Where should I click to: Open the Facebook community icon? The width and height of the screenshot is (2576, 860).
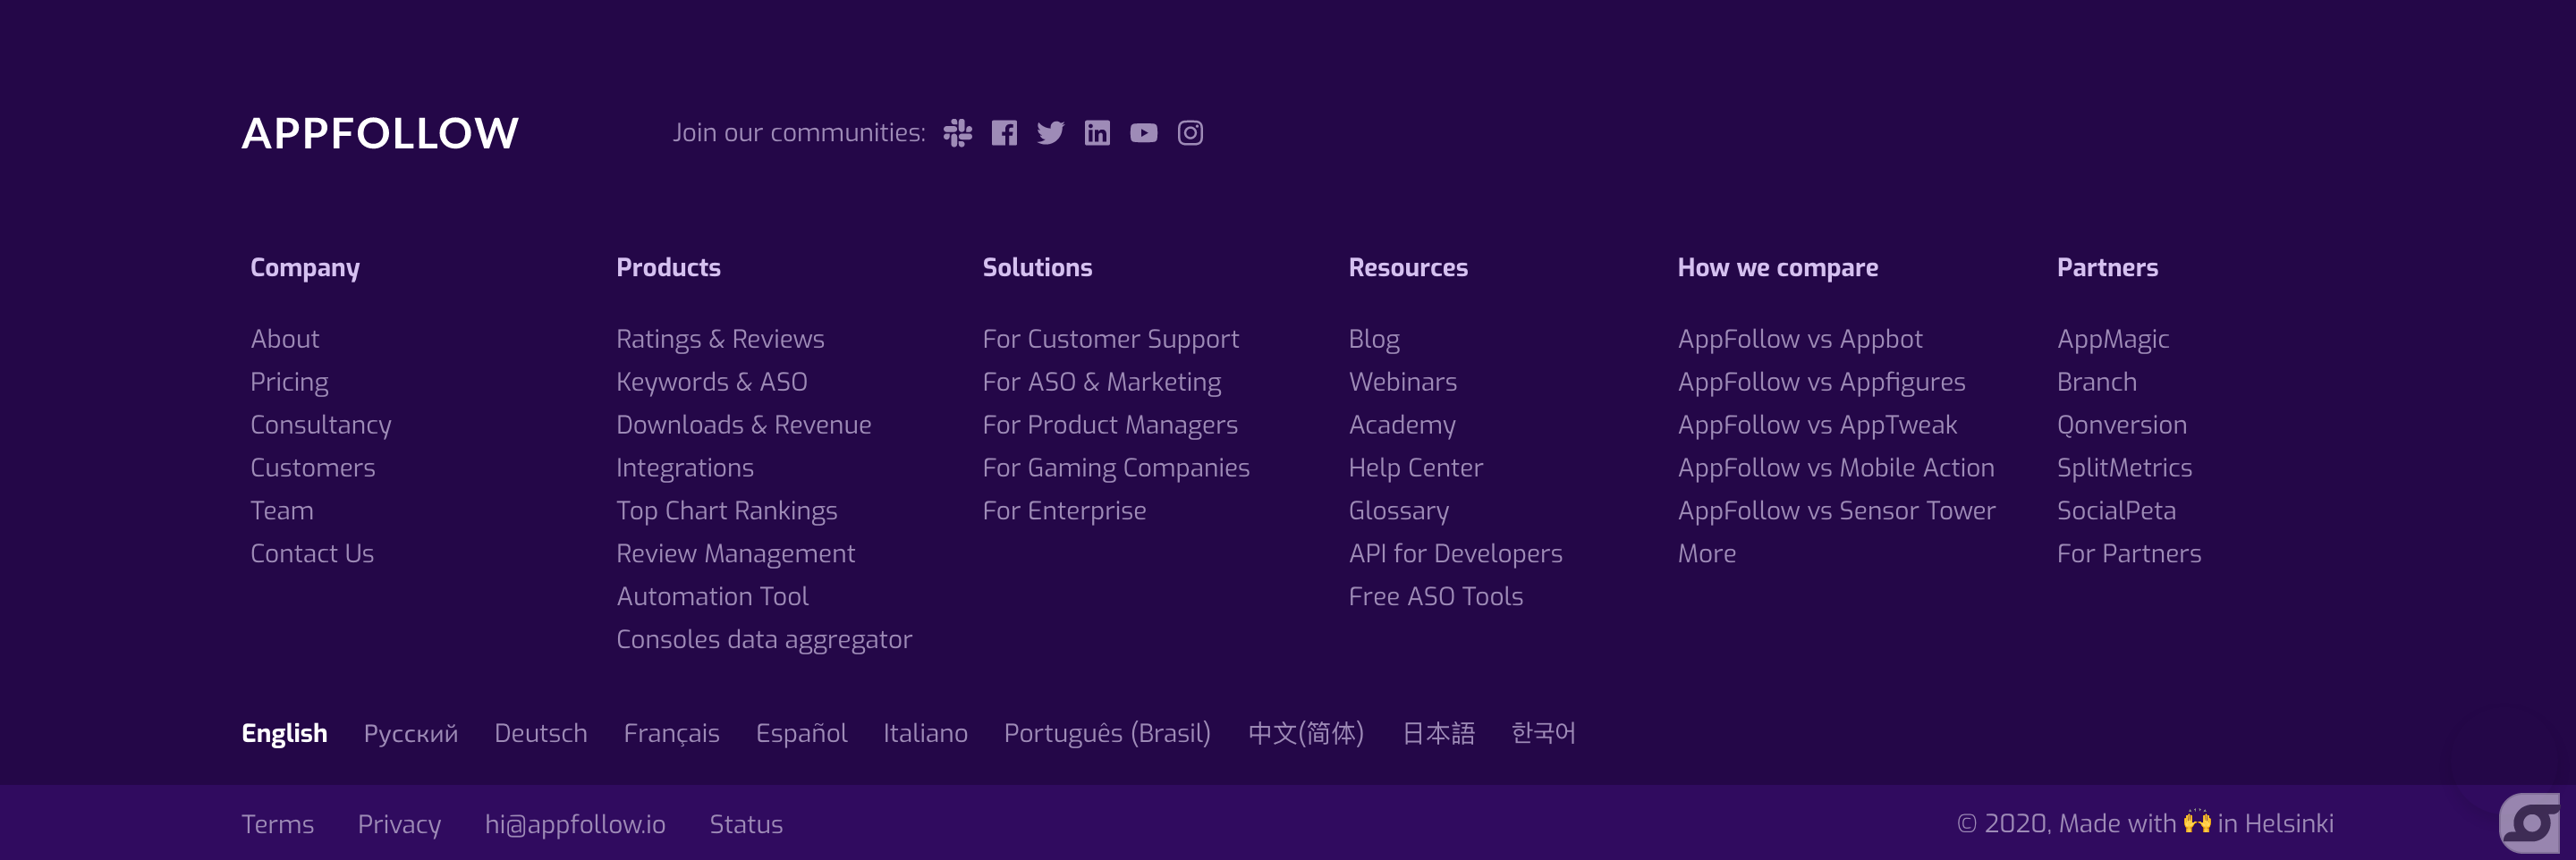click(x=1004, y=133)
